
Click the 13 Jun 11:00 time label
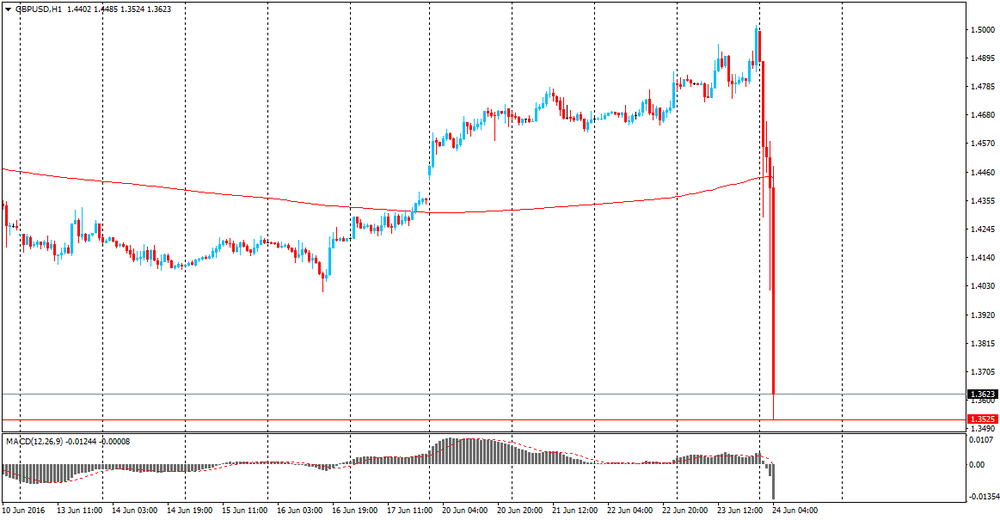tap(81, 510)
